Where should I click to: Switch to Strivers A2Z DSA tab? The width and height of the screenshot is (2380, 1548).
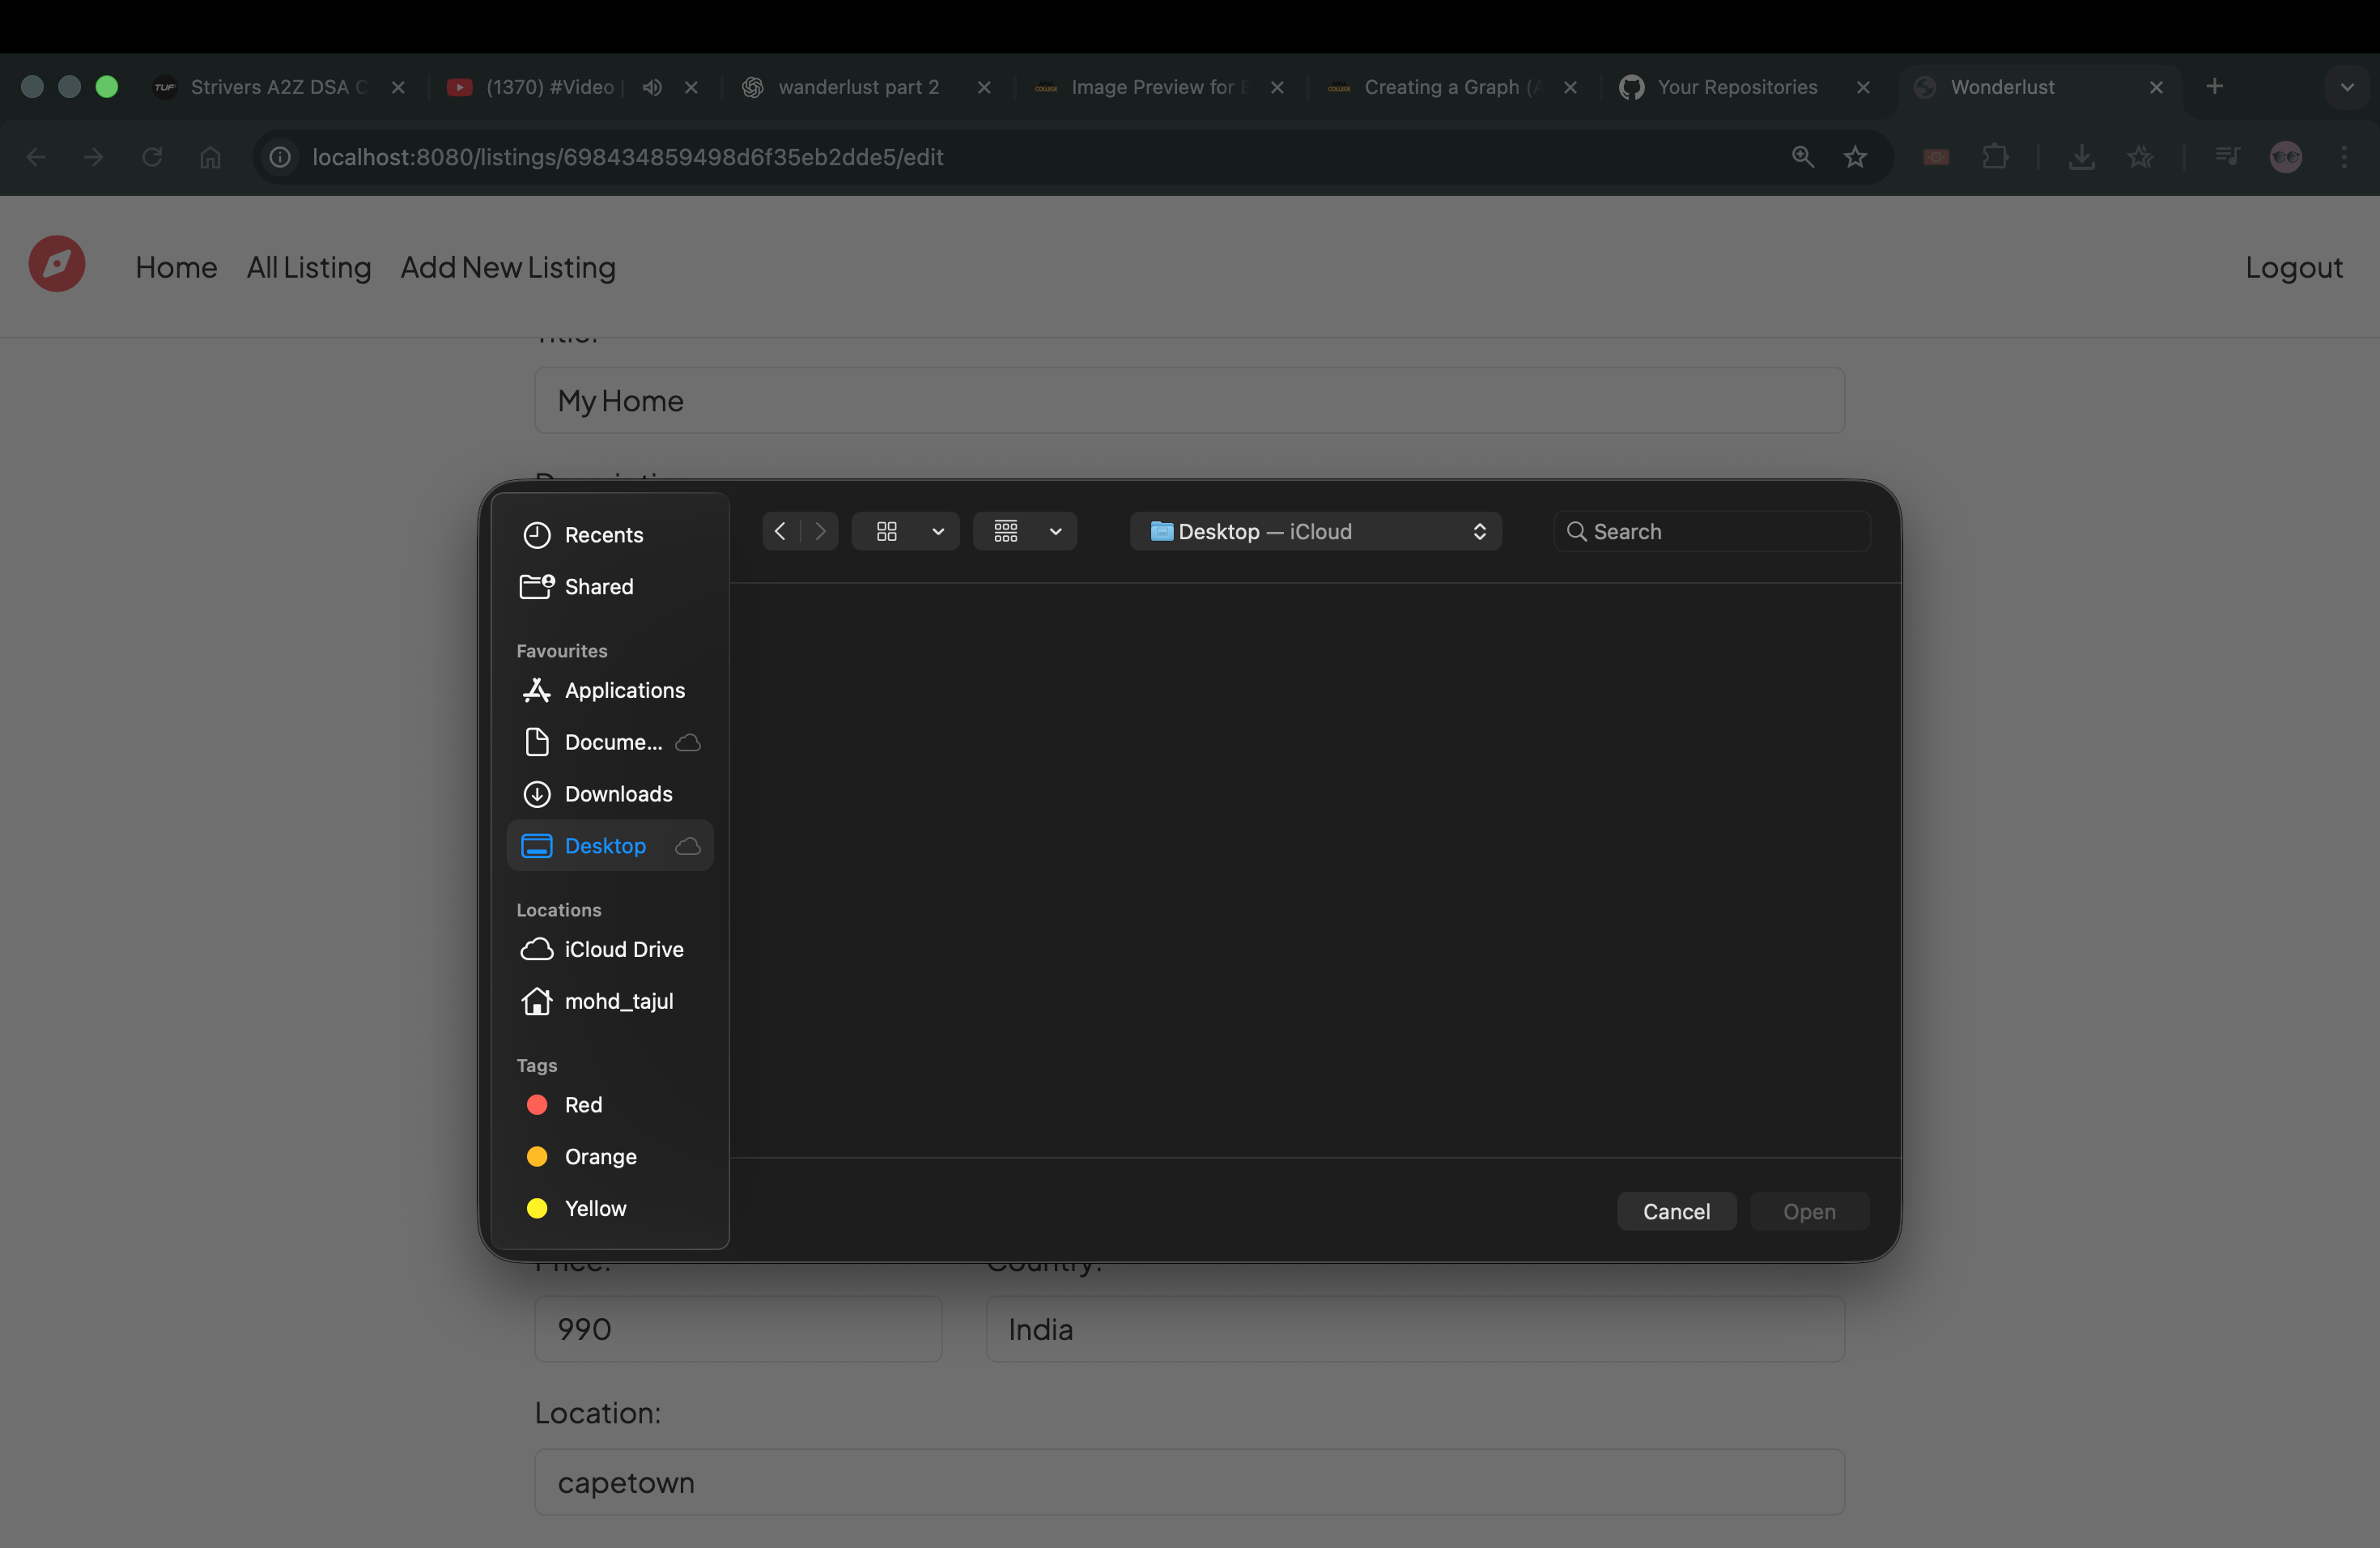[278, 87]
